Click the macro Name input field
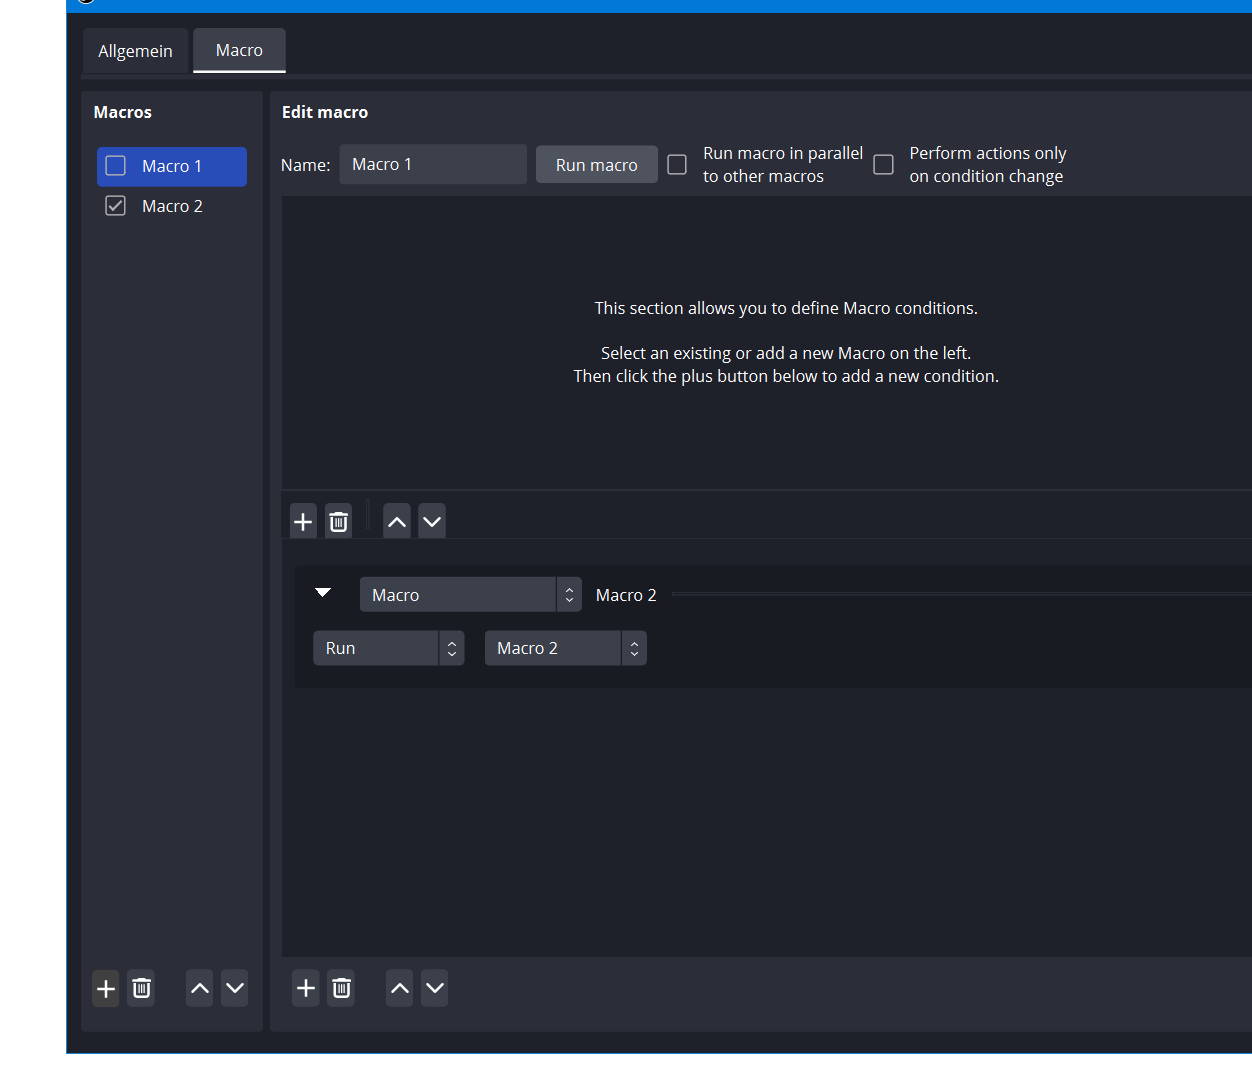Screen dimensions: 1252x1079 [x=432, y=164]
